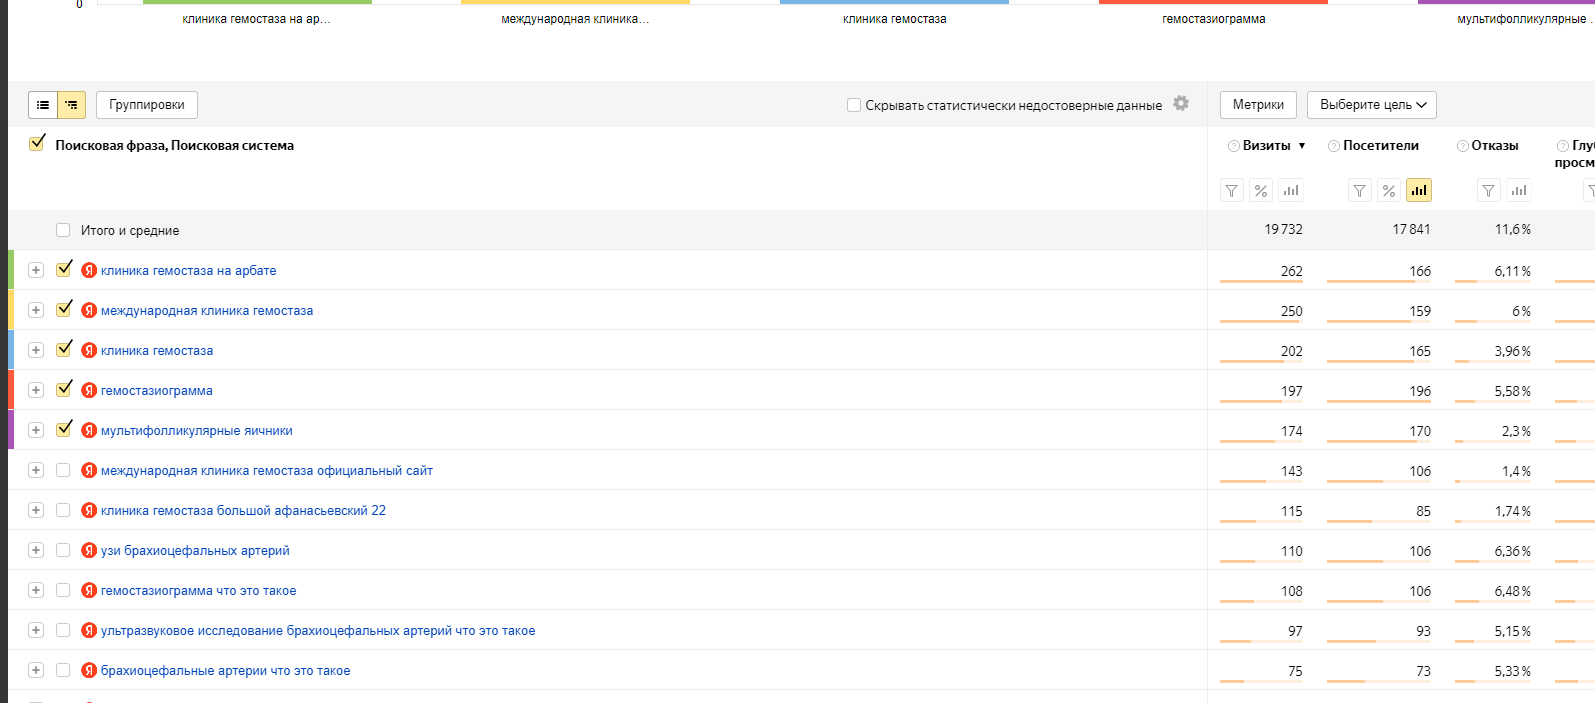This screenshot has width=1595, height=703.
Task: Click percent icon under Посетители column
Action: (x=1389, y=190)
